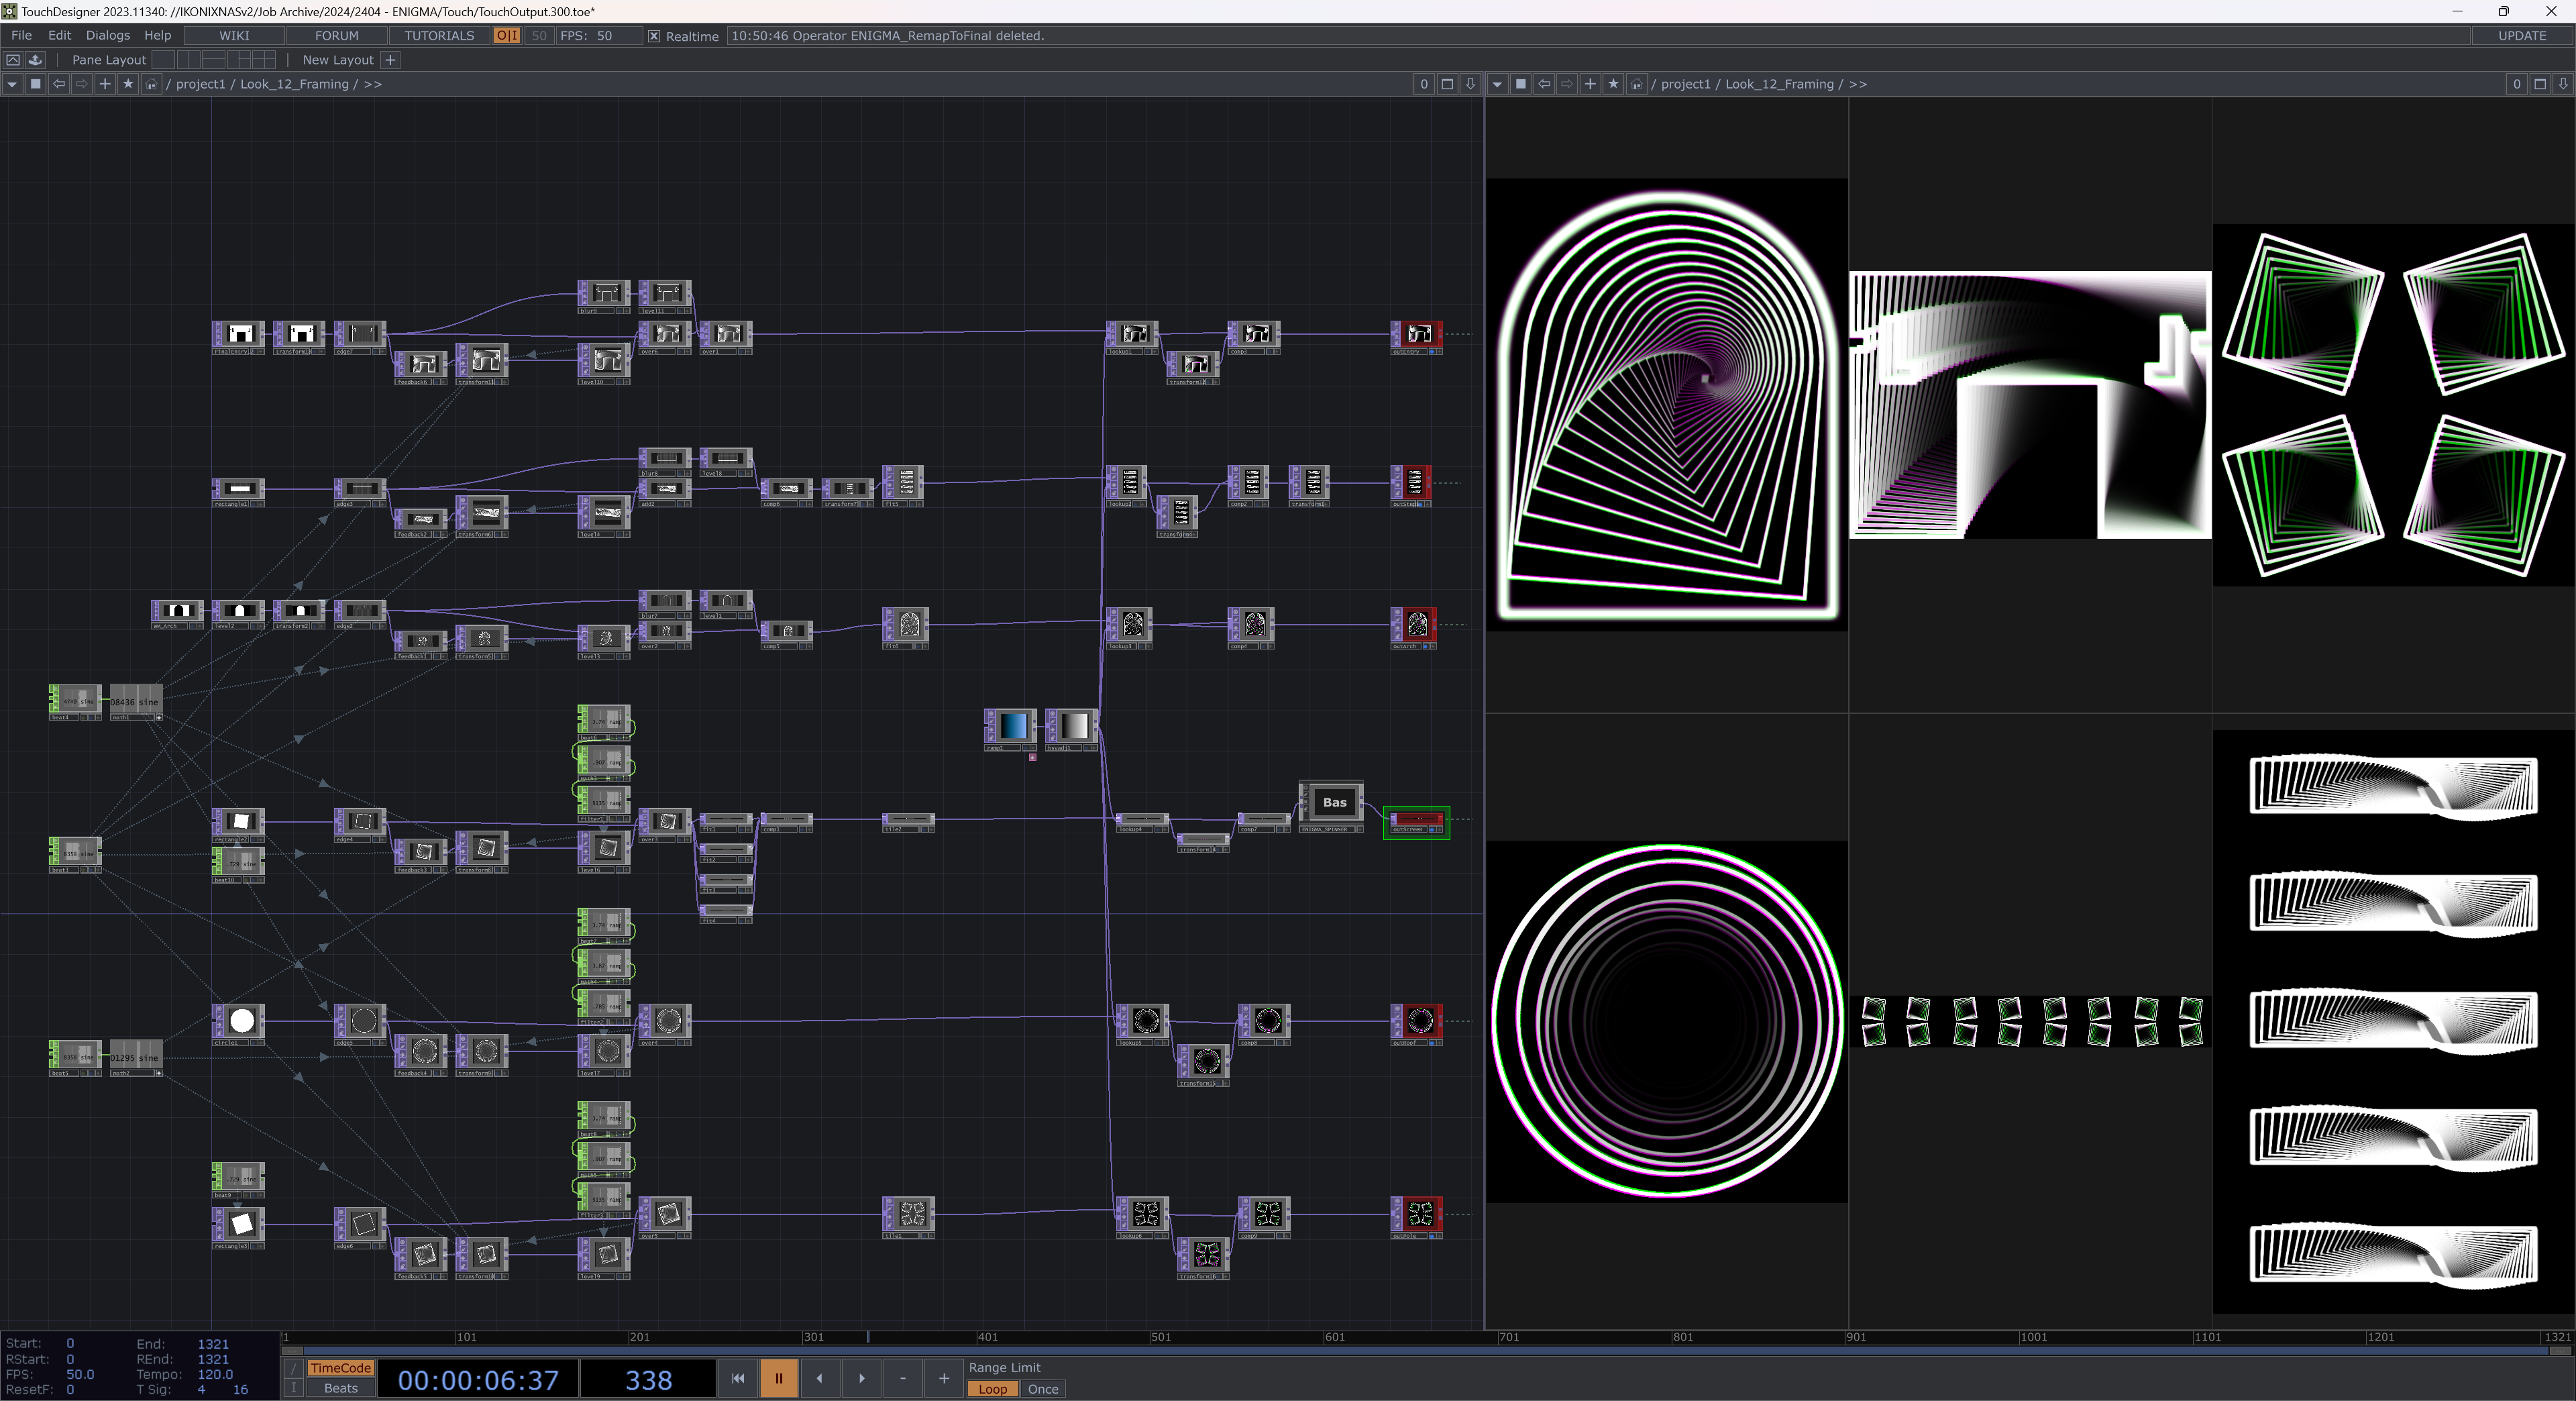
Task: Switch timeline playback mode to Once
Action: (1042, 1389)
